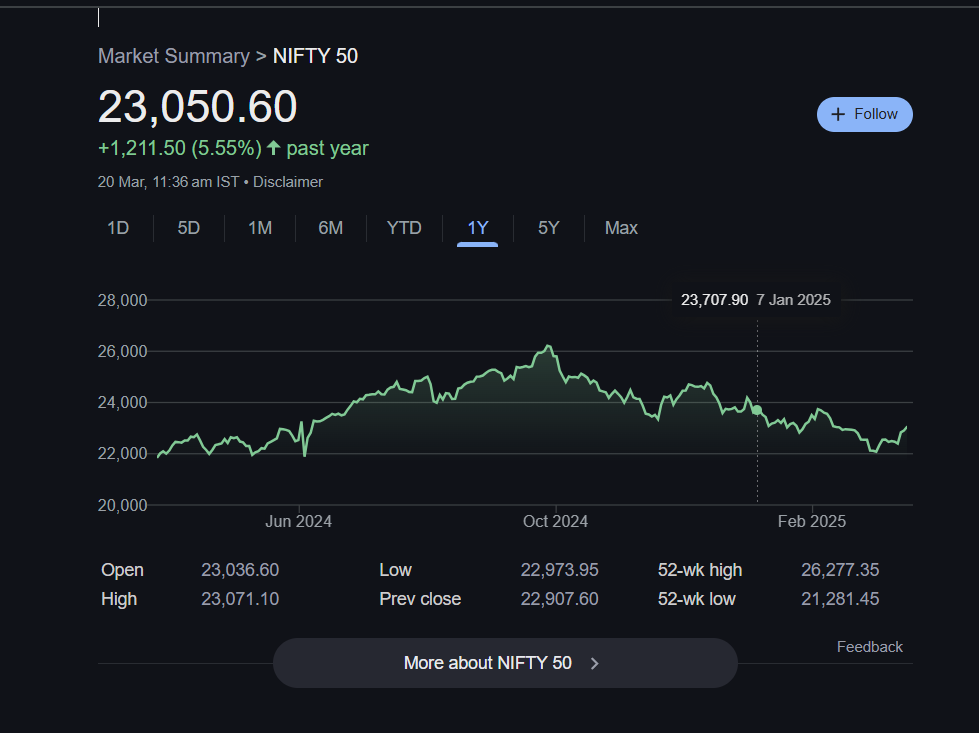This screenshot has width=979, height=733.
Task: Open the Market Summary breadcrumb link
Action: 173,56
